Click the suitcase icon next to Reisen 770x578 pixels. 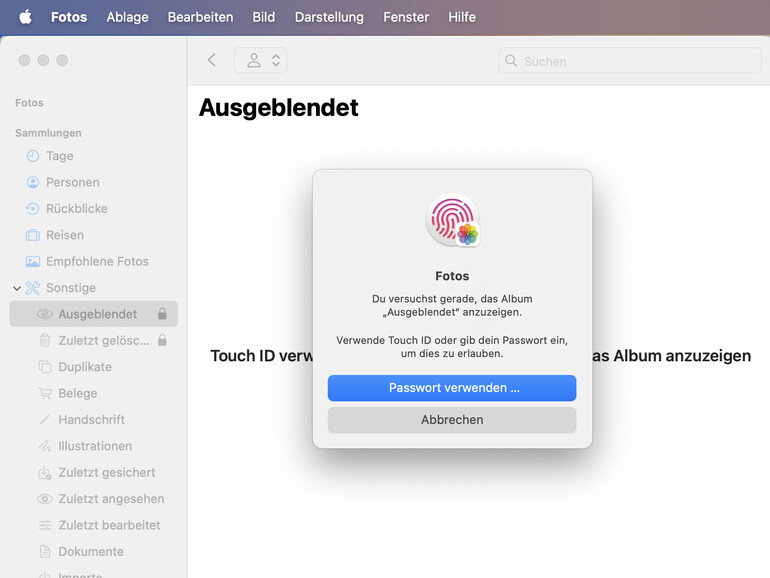(x=33, y=235)
